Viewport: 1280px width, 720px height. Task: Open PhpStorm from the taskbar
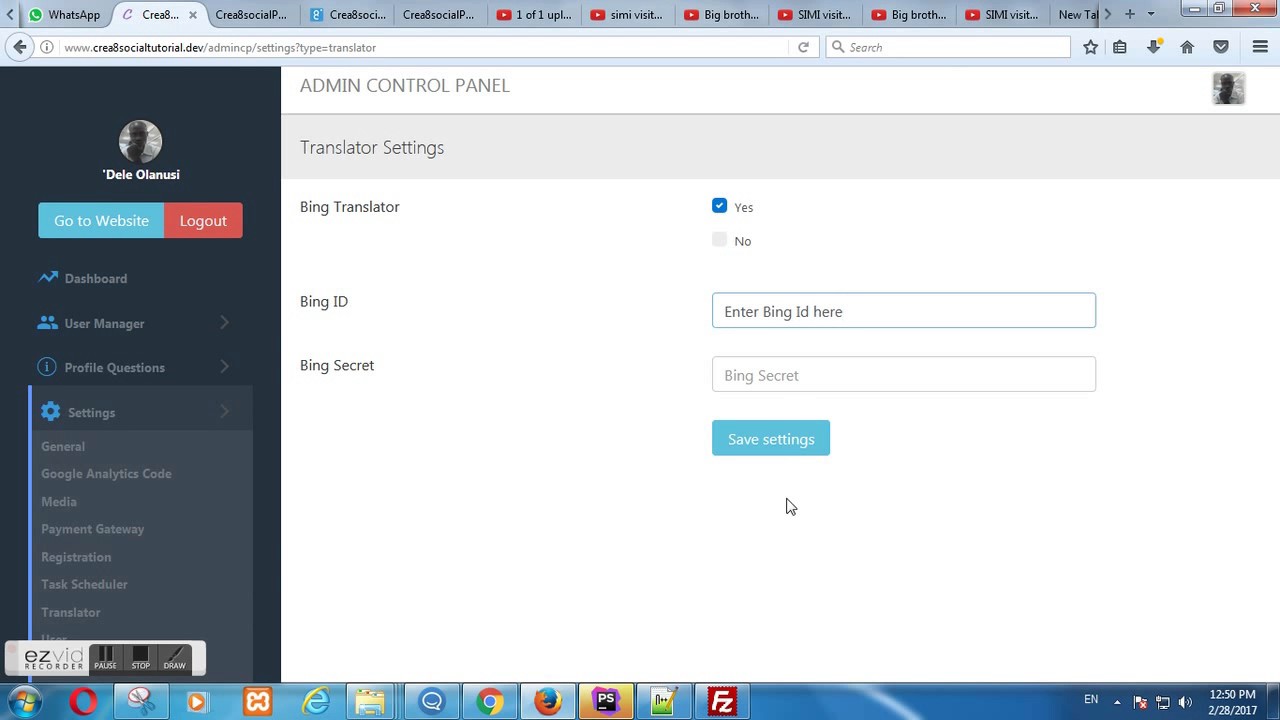click(605, 702)
